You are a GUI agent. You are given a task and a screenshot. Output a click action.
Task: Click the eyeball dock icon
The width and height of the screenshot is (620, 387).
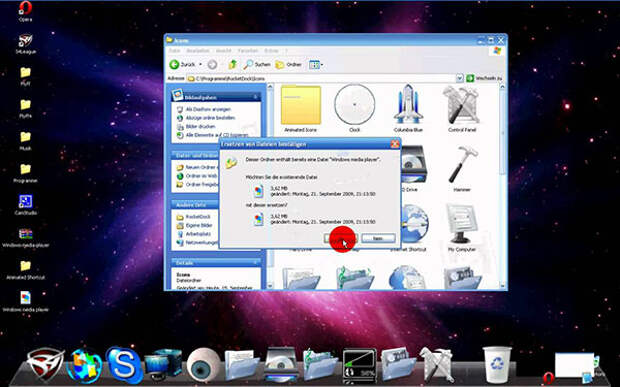[203, 365]
